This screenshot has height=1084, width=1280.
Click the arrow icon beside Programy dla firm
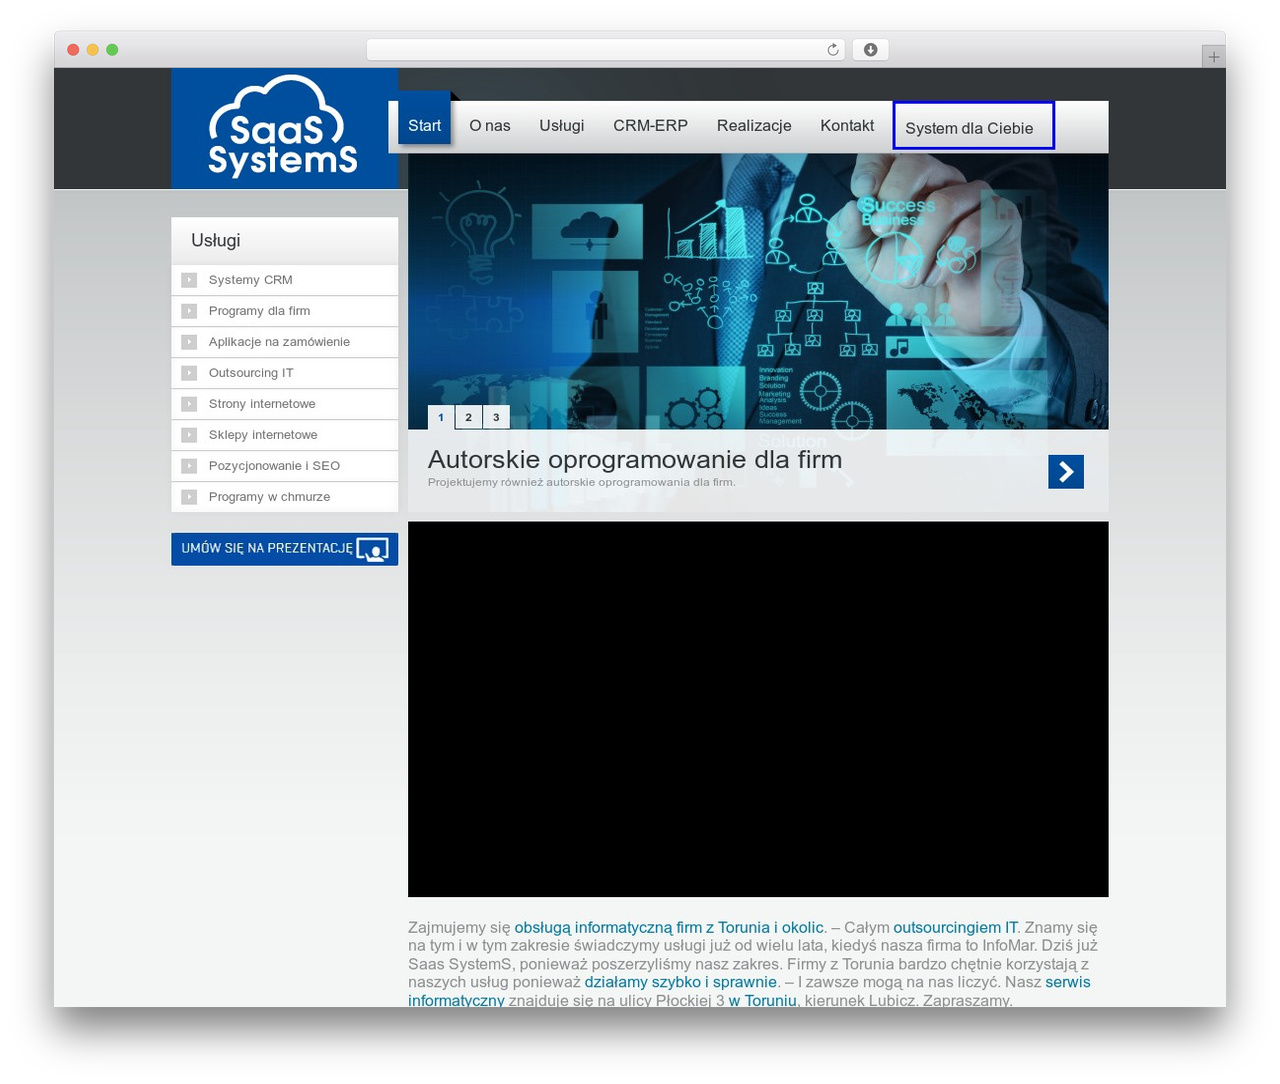coord(189,311)
